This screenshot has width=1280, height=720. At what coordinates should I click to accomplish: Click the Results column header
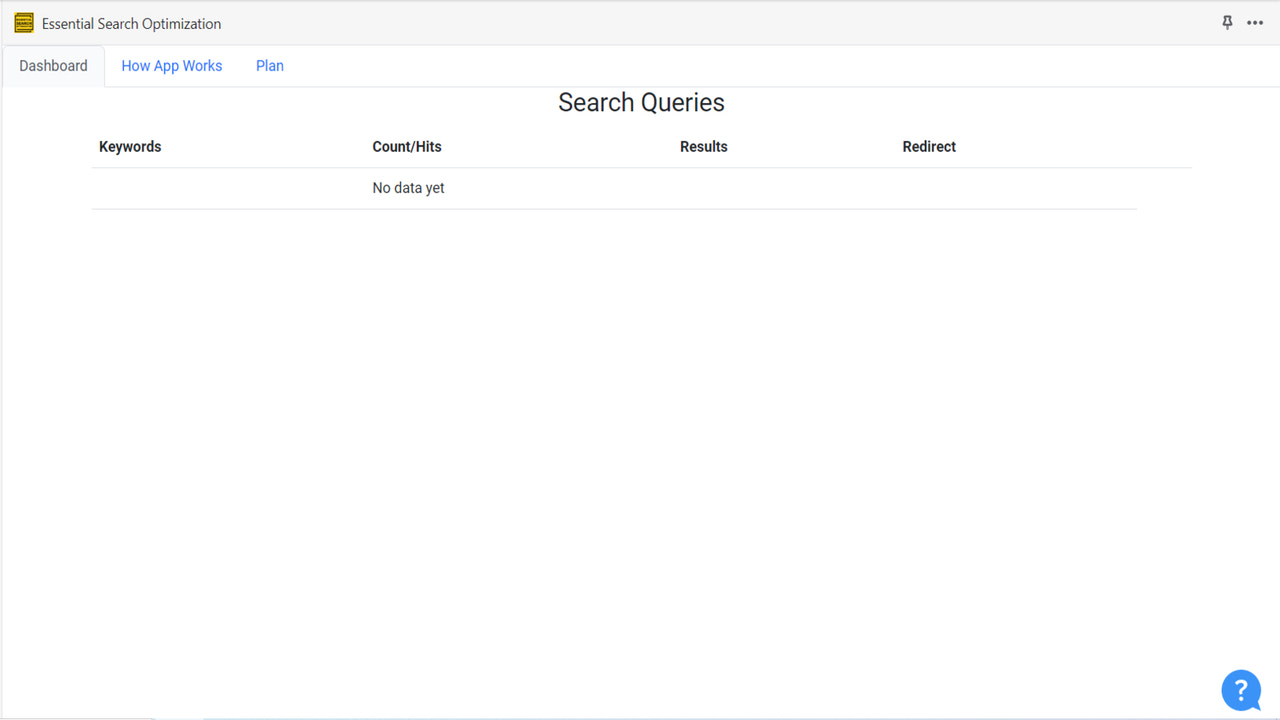704,147
